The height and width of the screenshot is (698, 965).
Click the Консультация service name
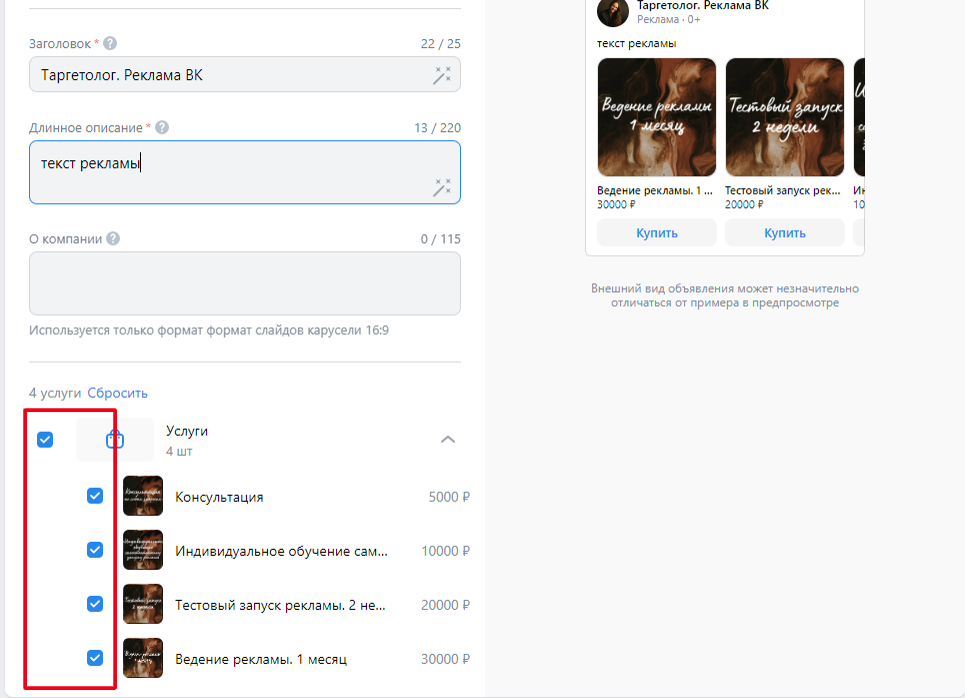[x=219, y=497]
